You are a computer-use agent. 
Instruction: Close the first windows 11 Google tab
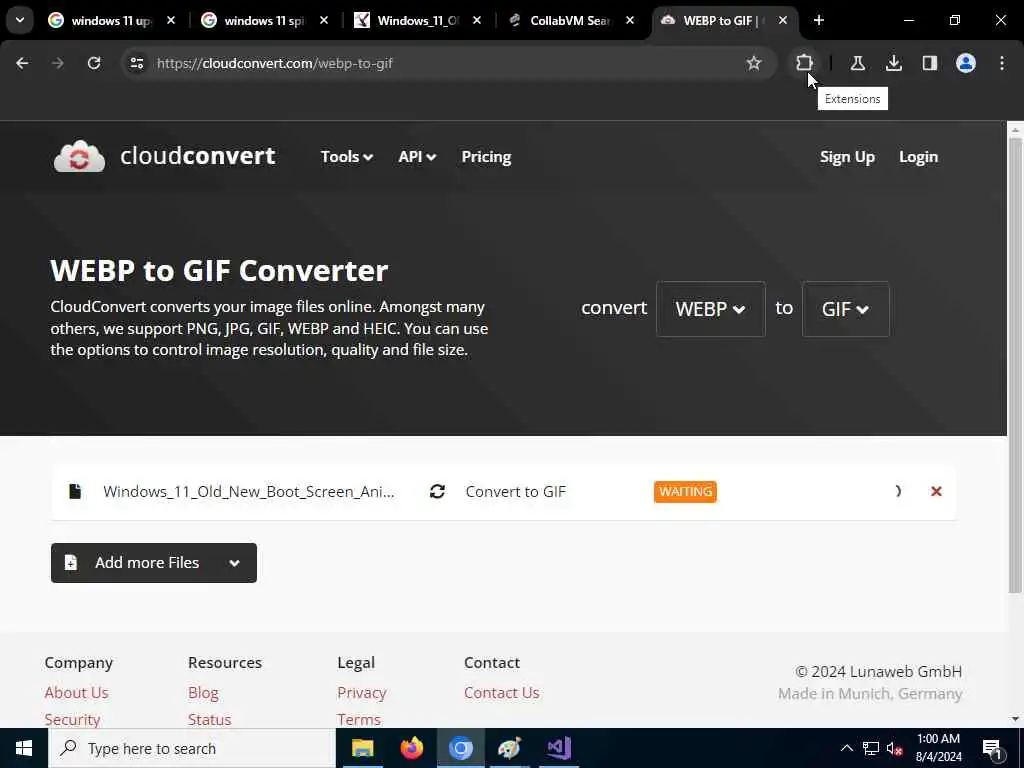tap(170, 20)
